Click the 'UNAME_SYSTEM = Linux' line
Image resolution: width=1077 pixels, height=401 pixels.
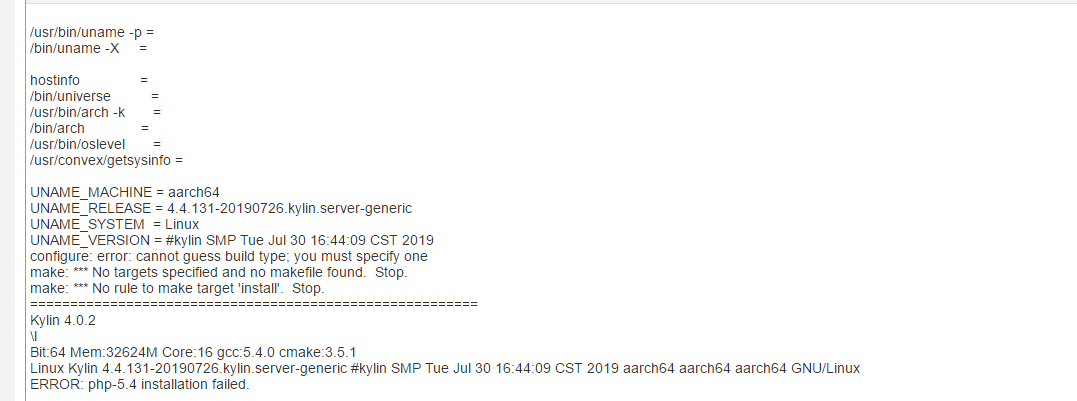(x=115, y=224)
